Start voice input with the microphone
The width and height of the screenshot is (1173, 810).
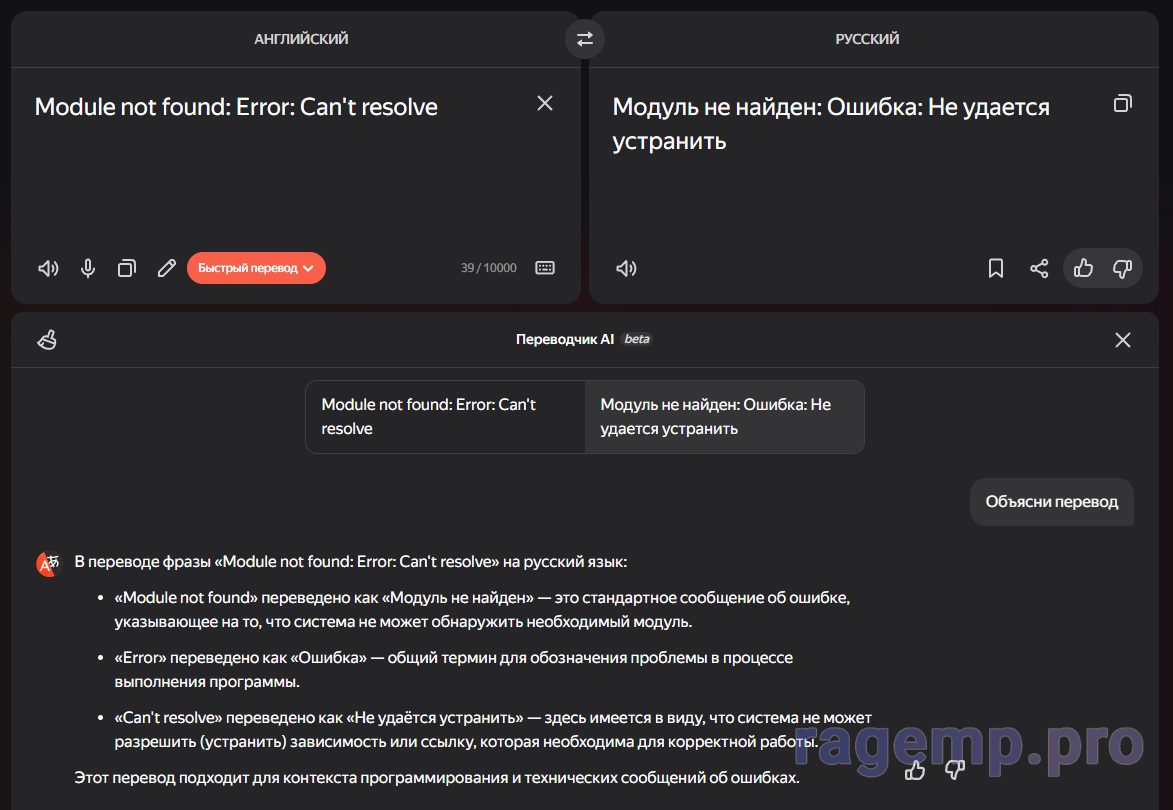(88, 268)
